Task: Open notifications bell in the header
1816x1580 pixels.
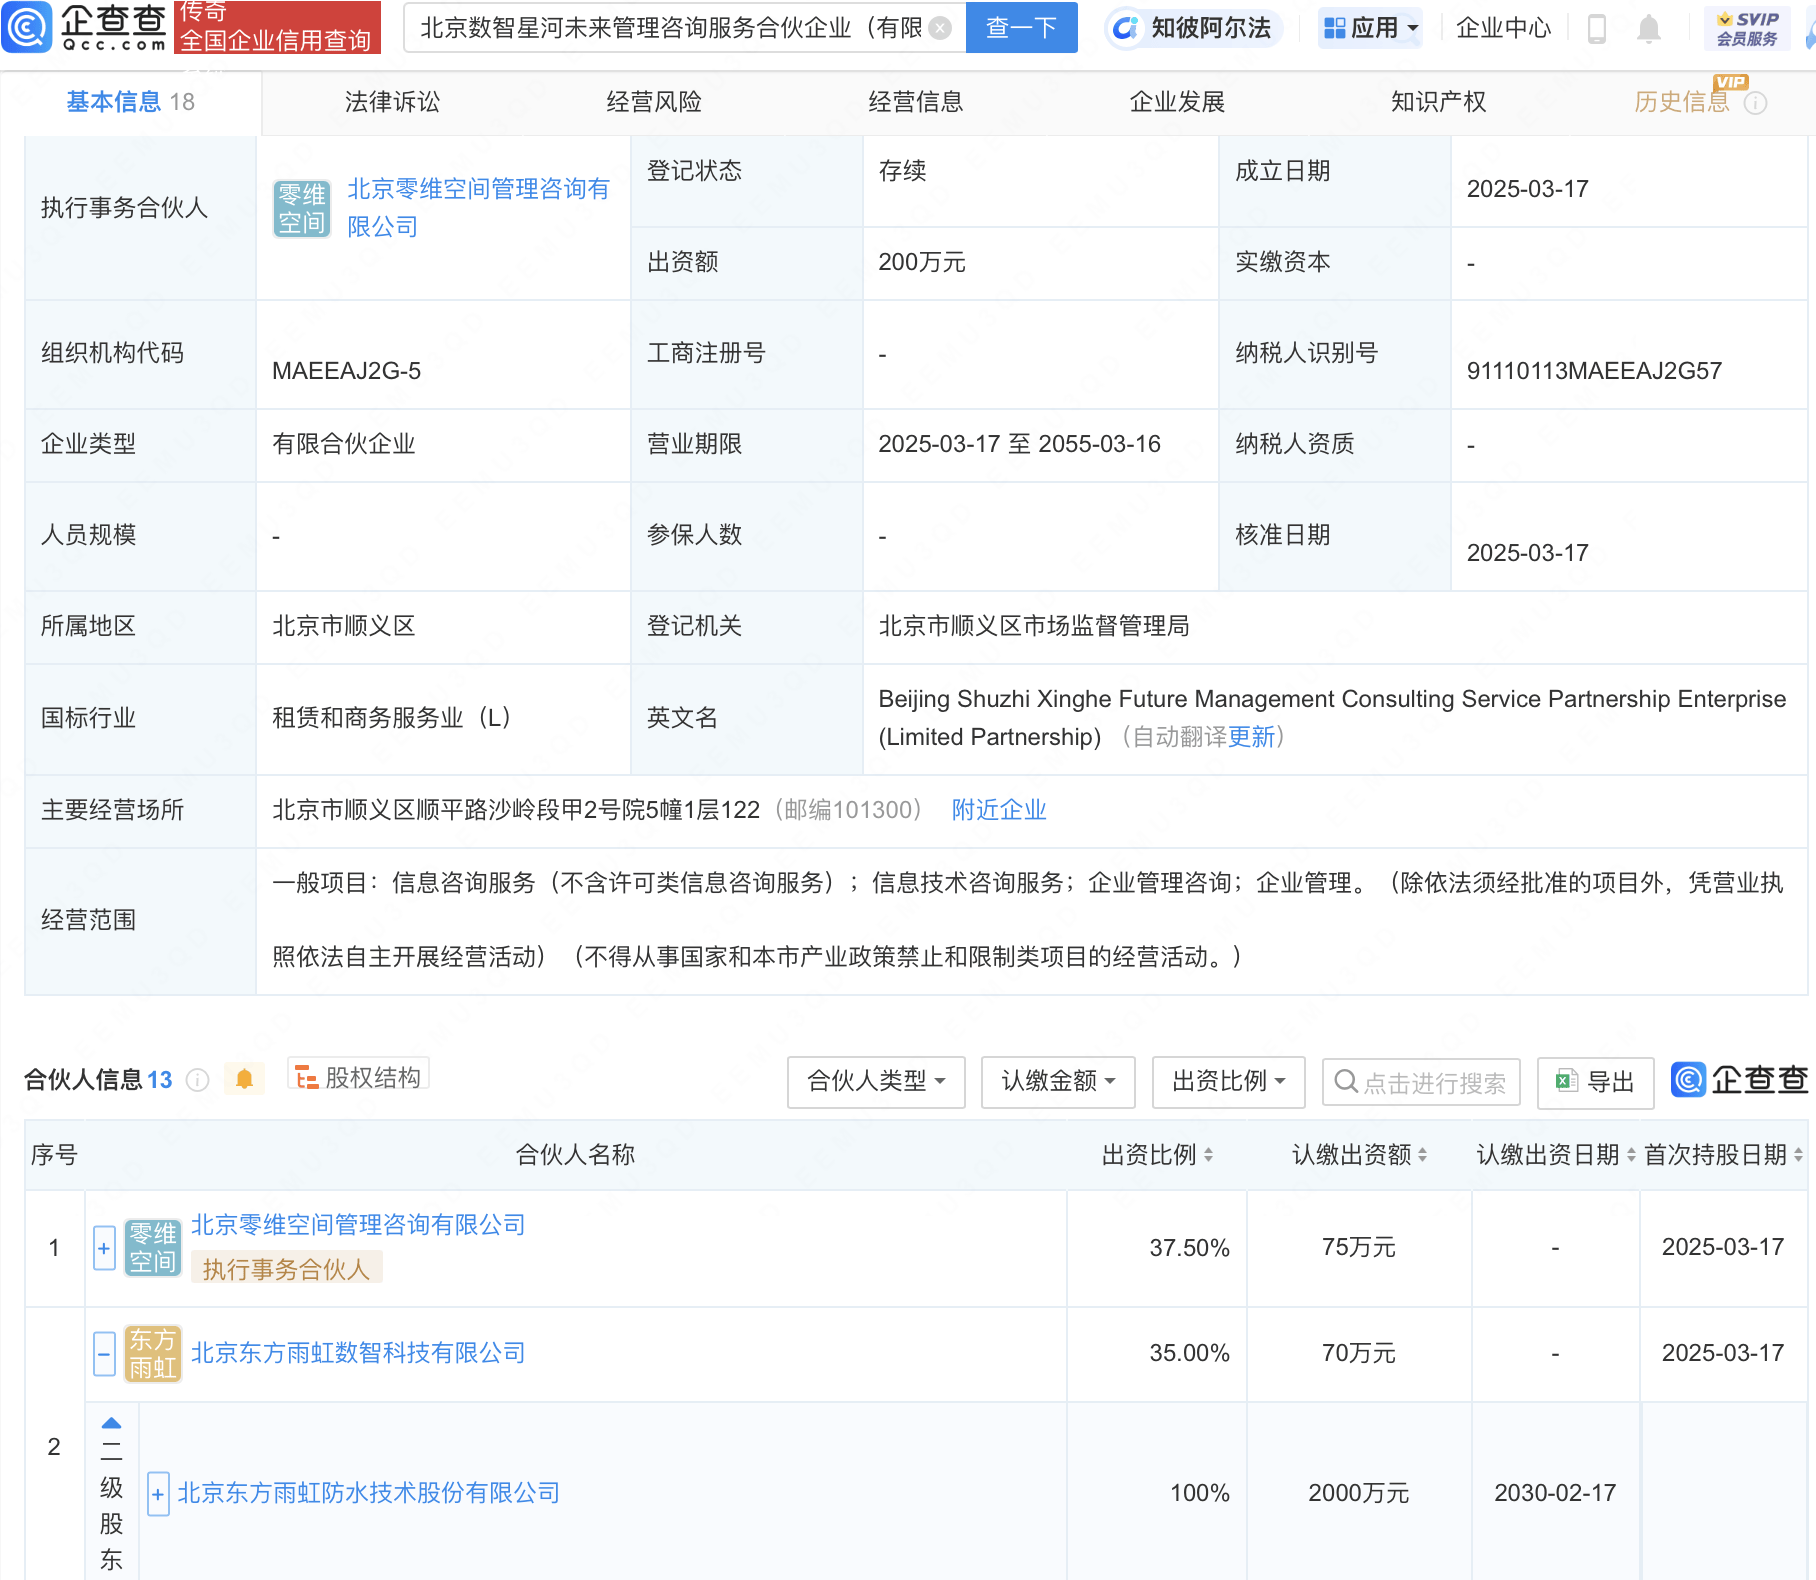Action: (x=1649, y=29)
